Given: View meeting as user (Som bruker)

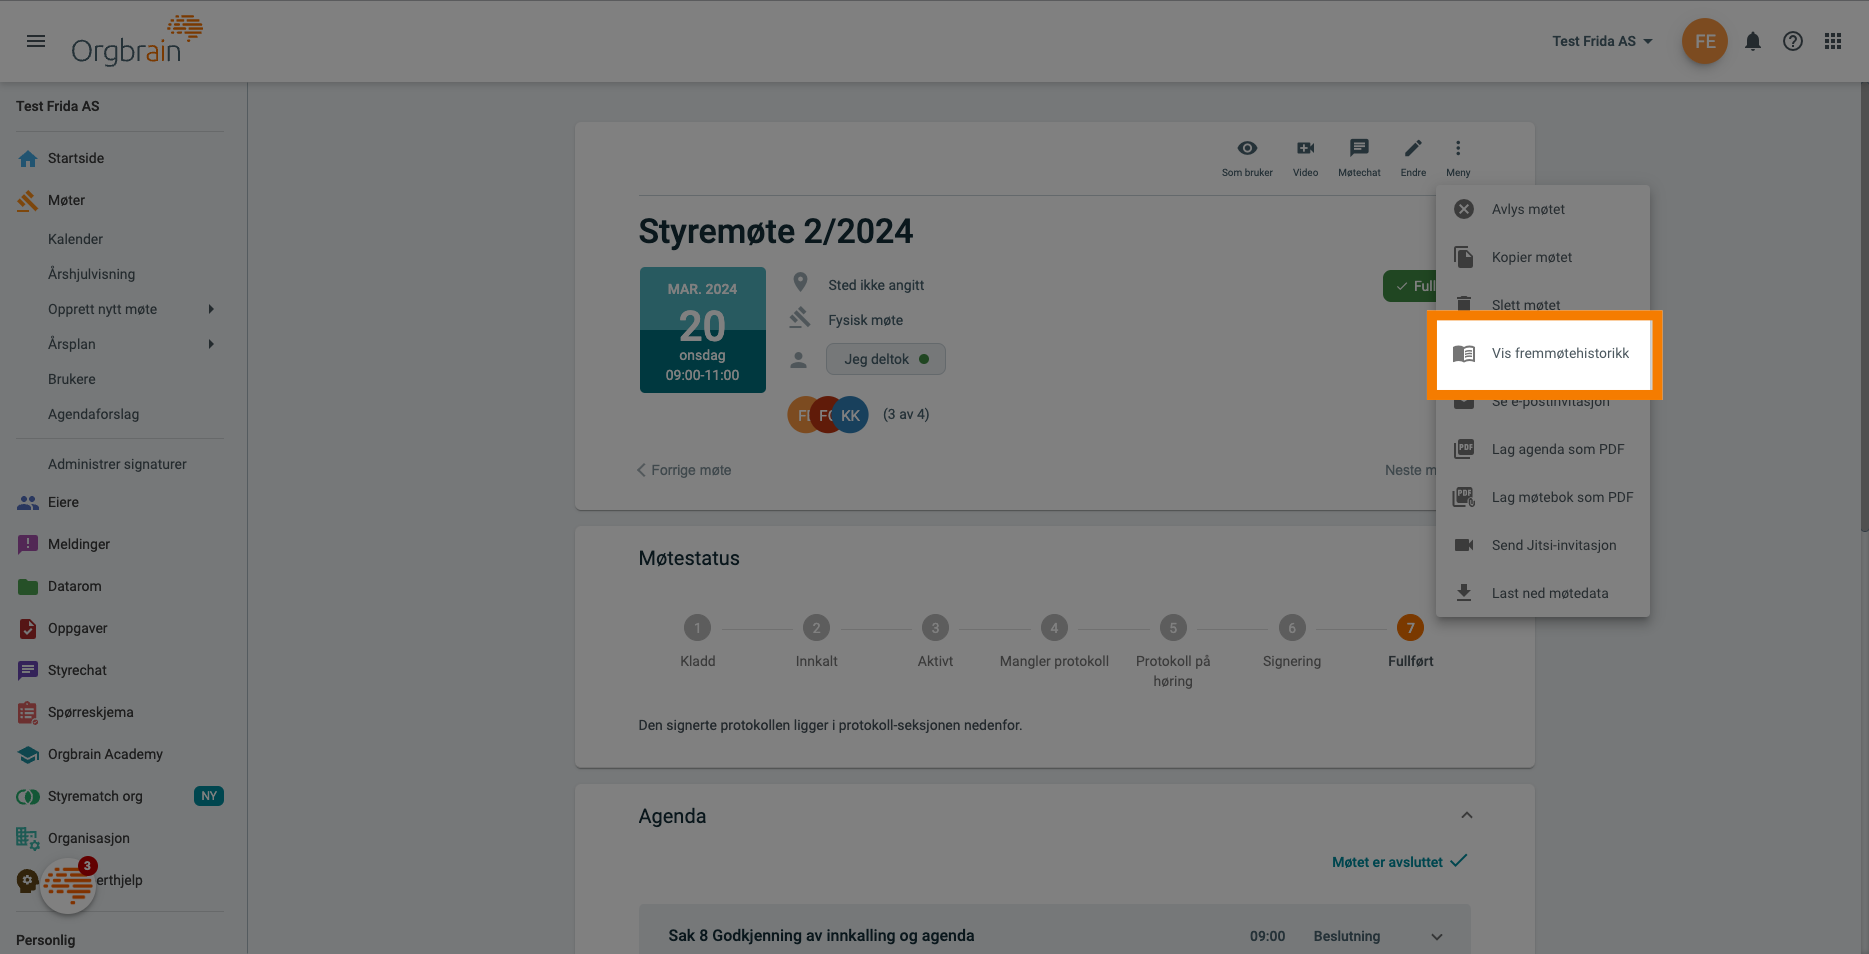Looking at the screenshot, I should point(1247,158).
